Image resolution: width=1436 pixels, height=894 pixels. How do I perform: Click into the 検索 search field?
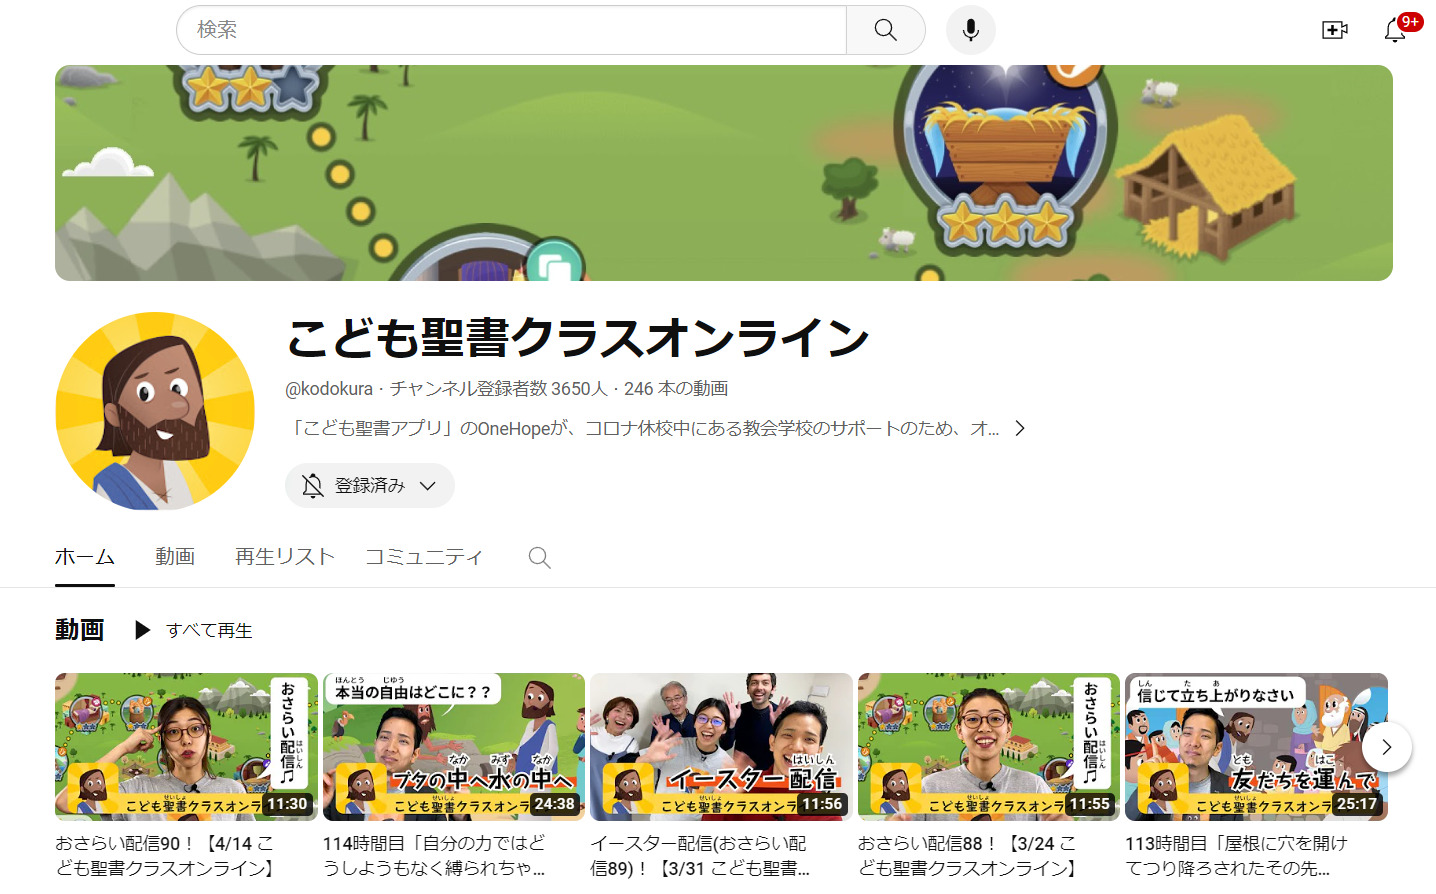point(510,30)
